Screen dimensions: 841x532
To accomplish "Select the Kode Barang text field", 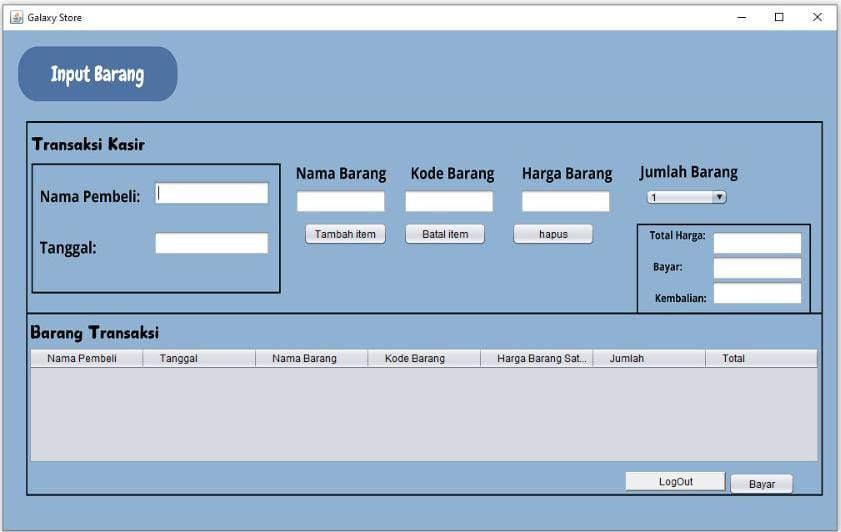I will [x=448, y=202].
